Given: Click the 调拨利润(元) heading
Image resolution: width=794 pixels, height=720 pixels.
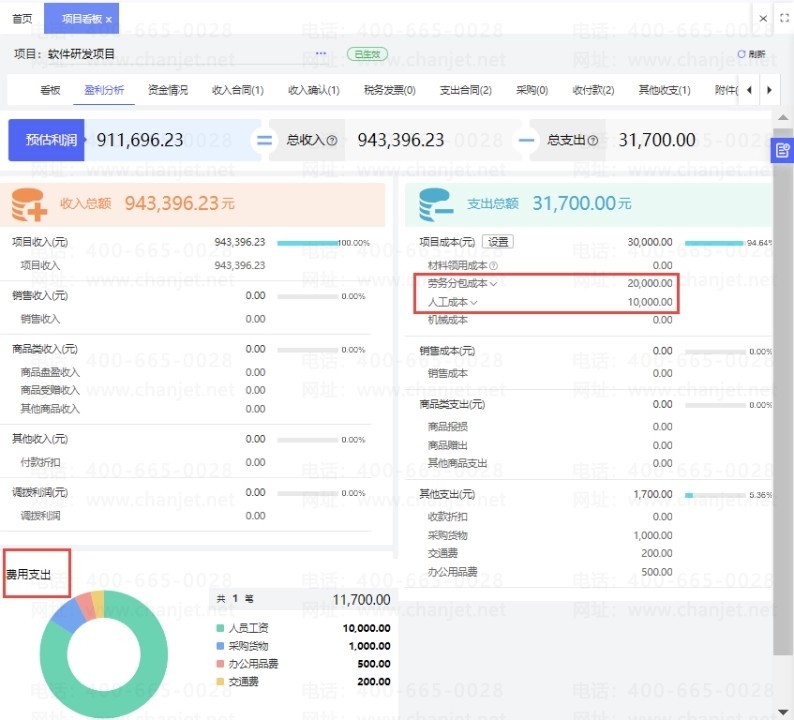Looking at the screenshot, I should point(40,493).
